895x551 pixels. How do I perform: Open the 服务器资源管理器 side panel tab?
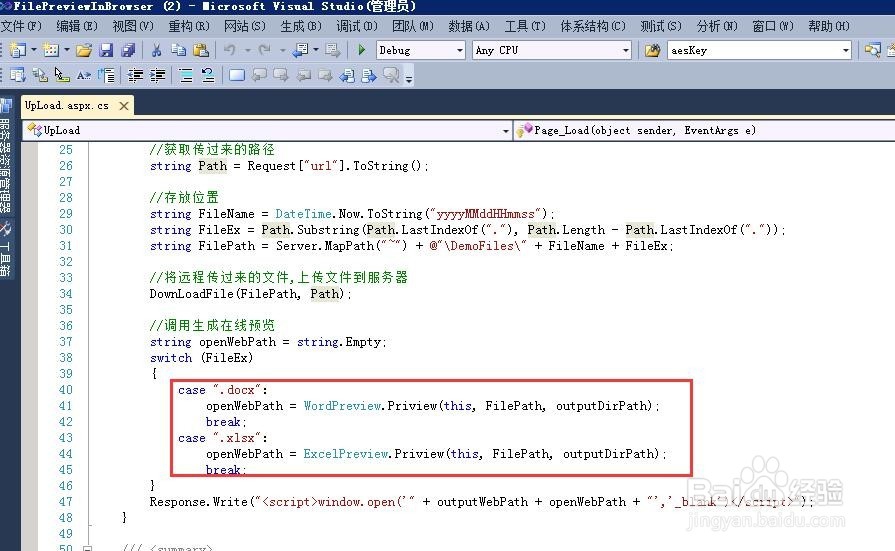click(x=6, y=156)
